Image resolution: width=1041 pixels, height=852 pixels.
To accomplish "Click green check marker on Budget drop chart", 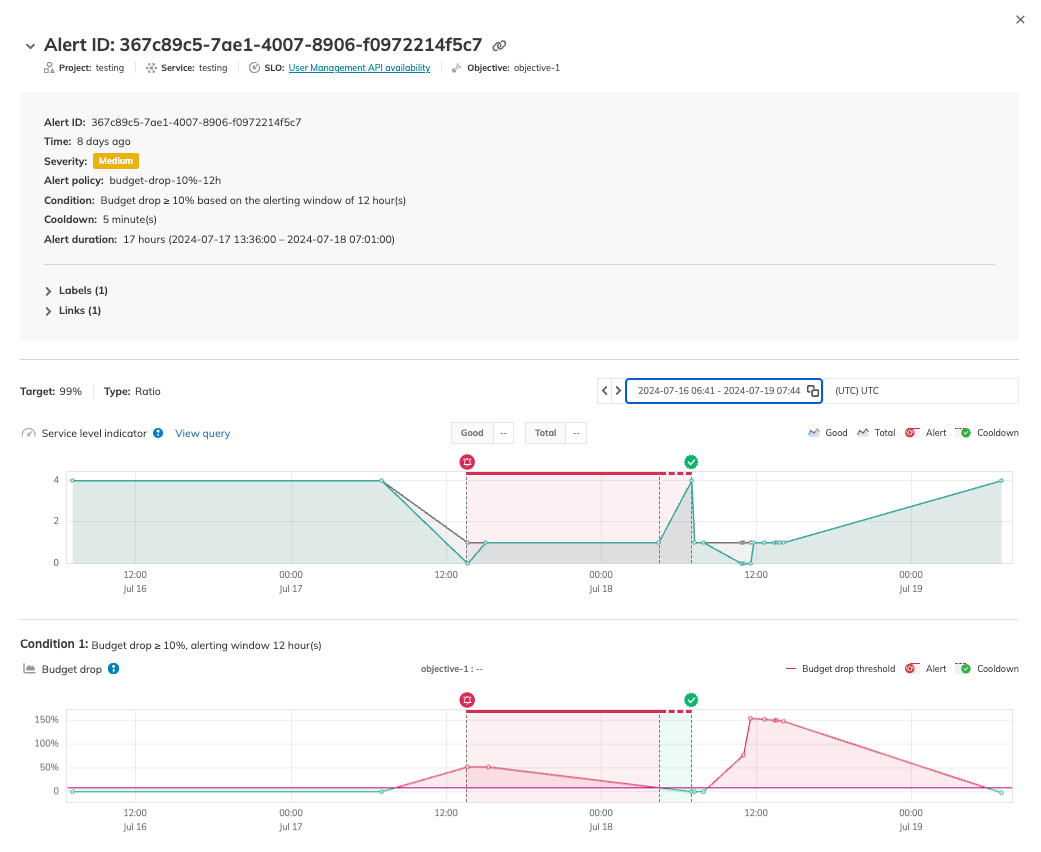I will (691, 700).
